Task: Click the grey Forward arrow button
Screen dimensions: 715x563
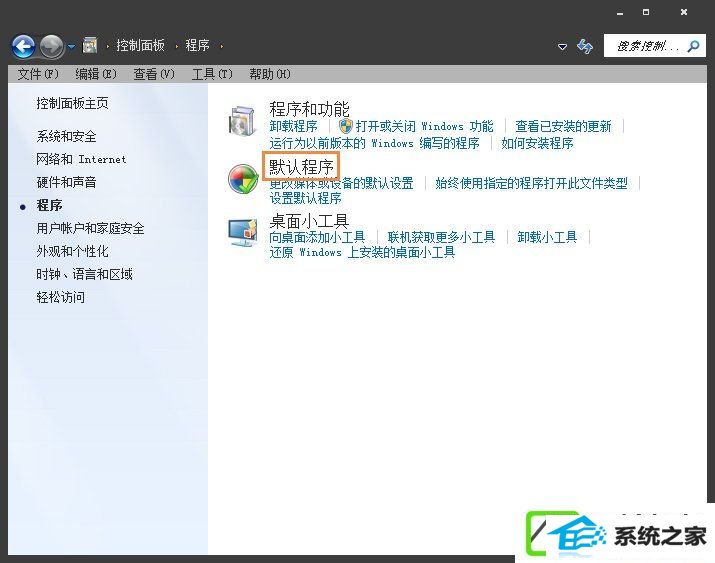Action: (x=52, y=46)
